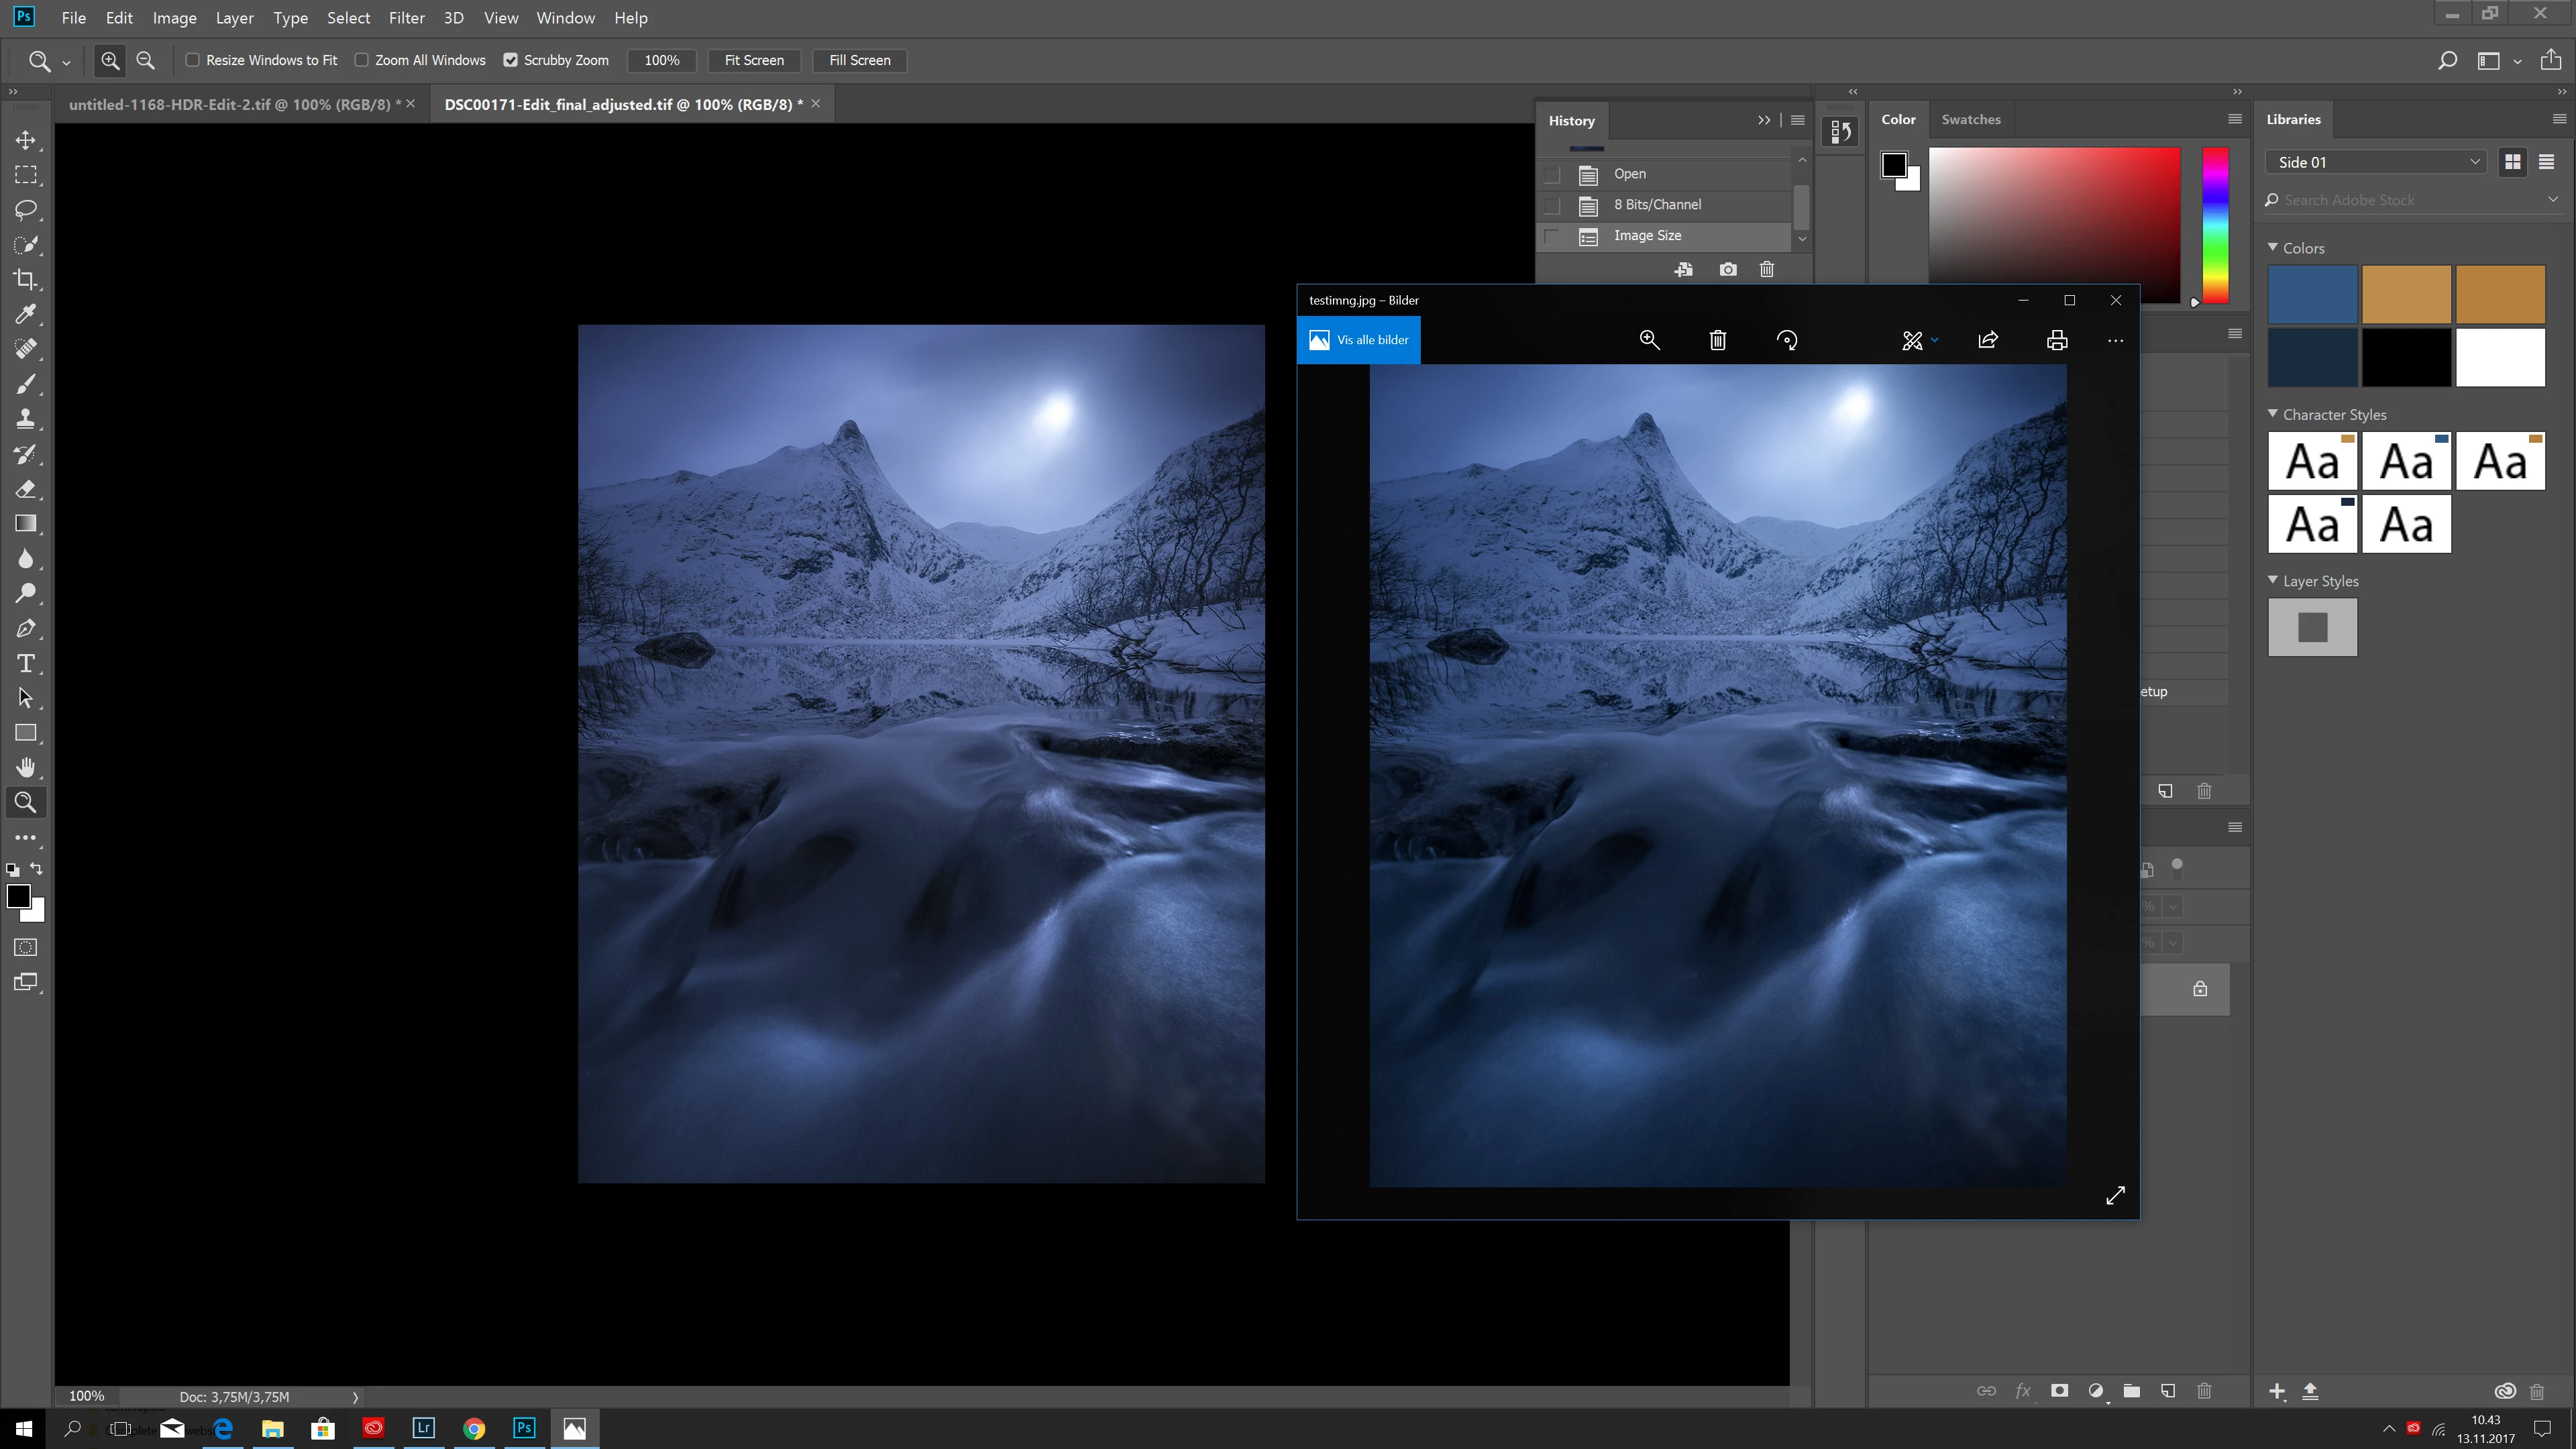Viewport: 2576px width, 1449px height.
Task: Click the rotate icon in the Bilder viewer
Action: coord(1787,341)
